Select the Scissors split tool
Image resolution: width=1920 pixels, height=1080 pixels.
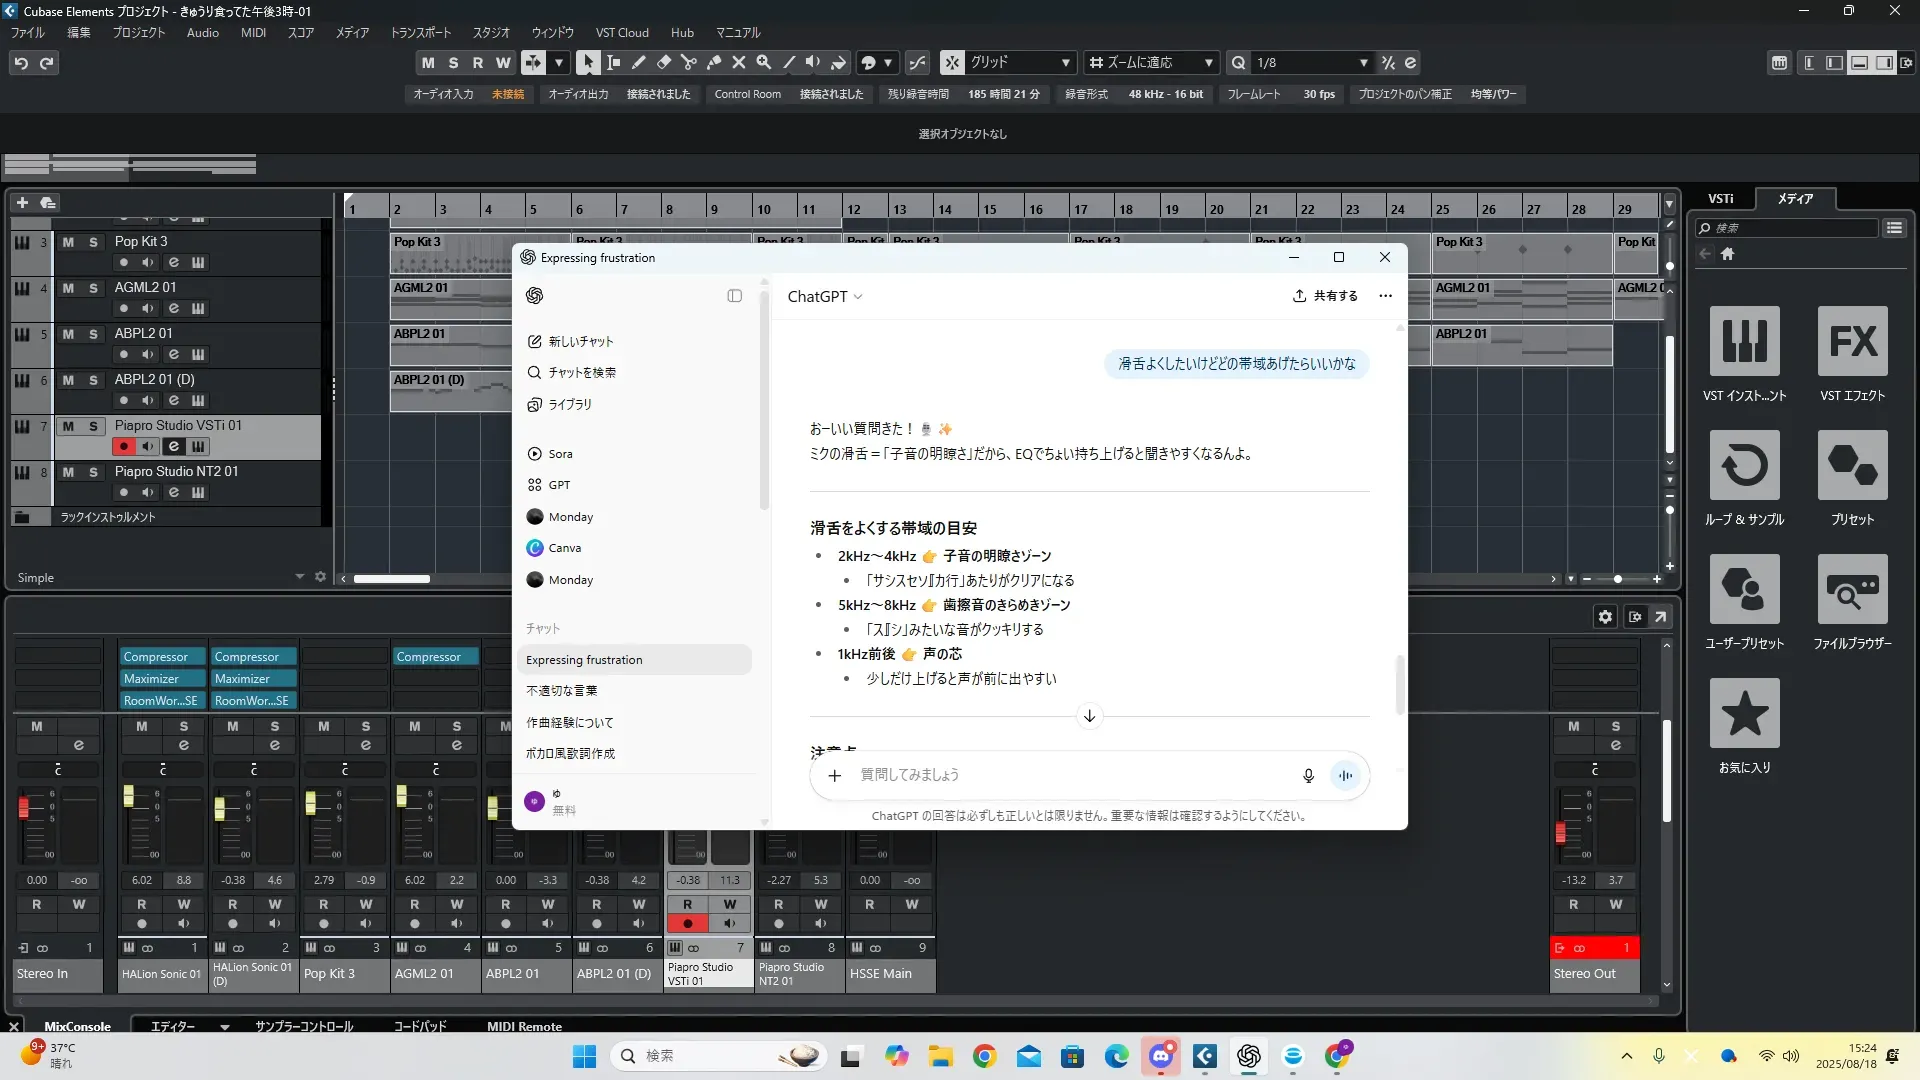[688, 62]
